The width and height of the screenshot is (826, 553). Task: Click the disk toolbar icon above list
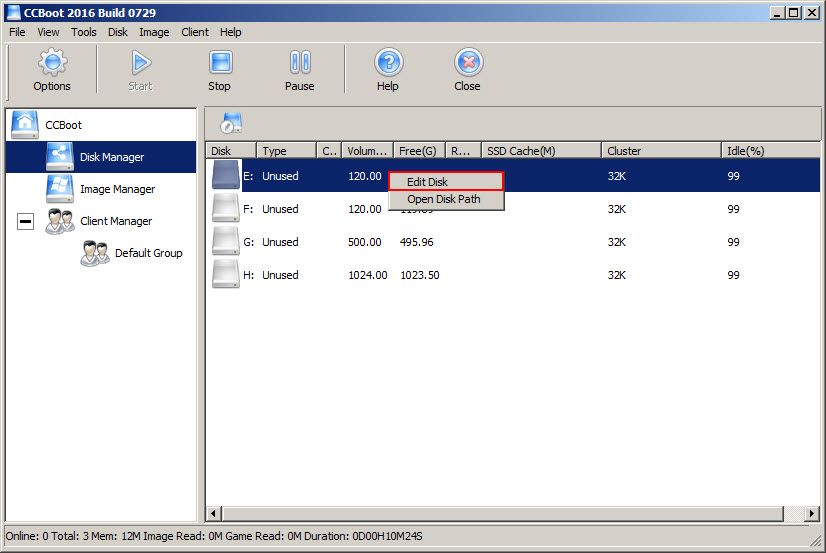pyautogui.click(x=231, y=123)
